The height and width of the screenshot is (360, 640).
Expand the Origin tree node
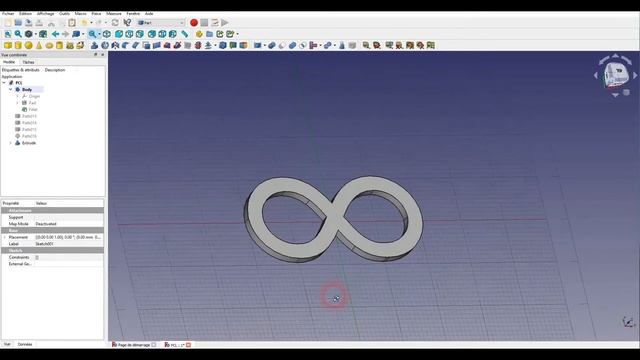point(18,96)
